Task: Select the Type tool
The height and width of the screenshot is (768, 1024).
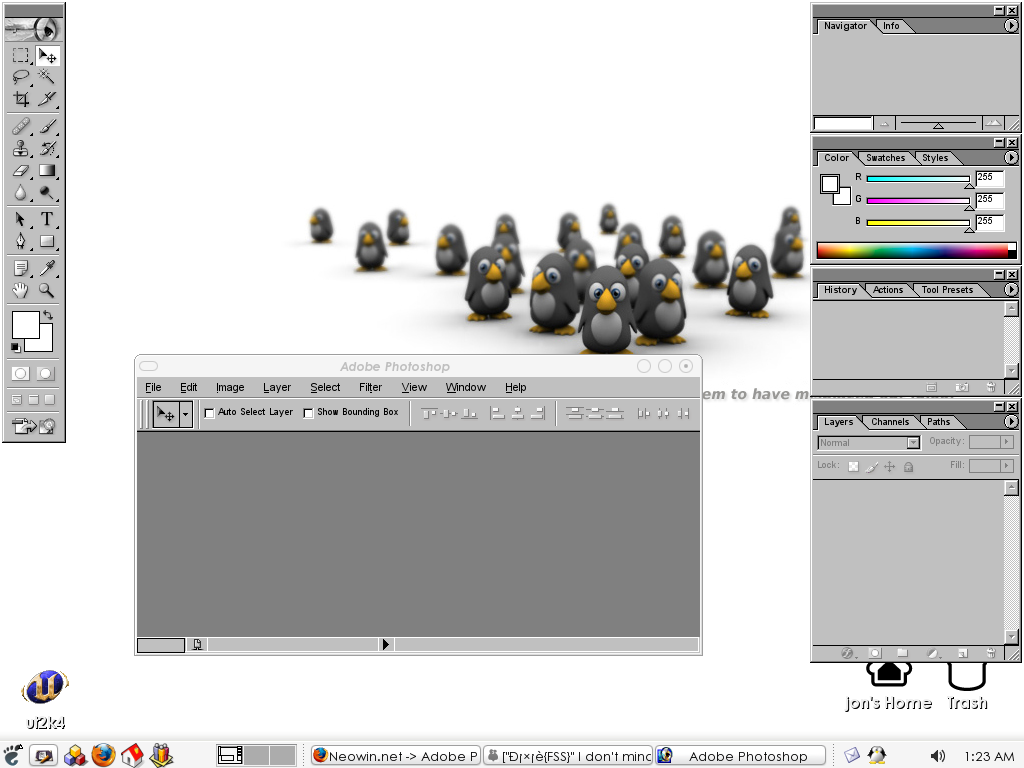Action: click(x=47, y=219)
